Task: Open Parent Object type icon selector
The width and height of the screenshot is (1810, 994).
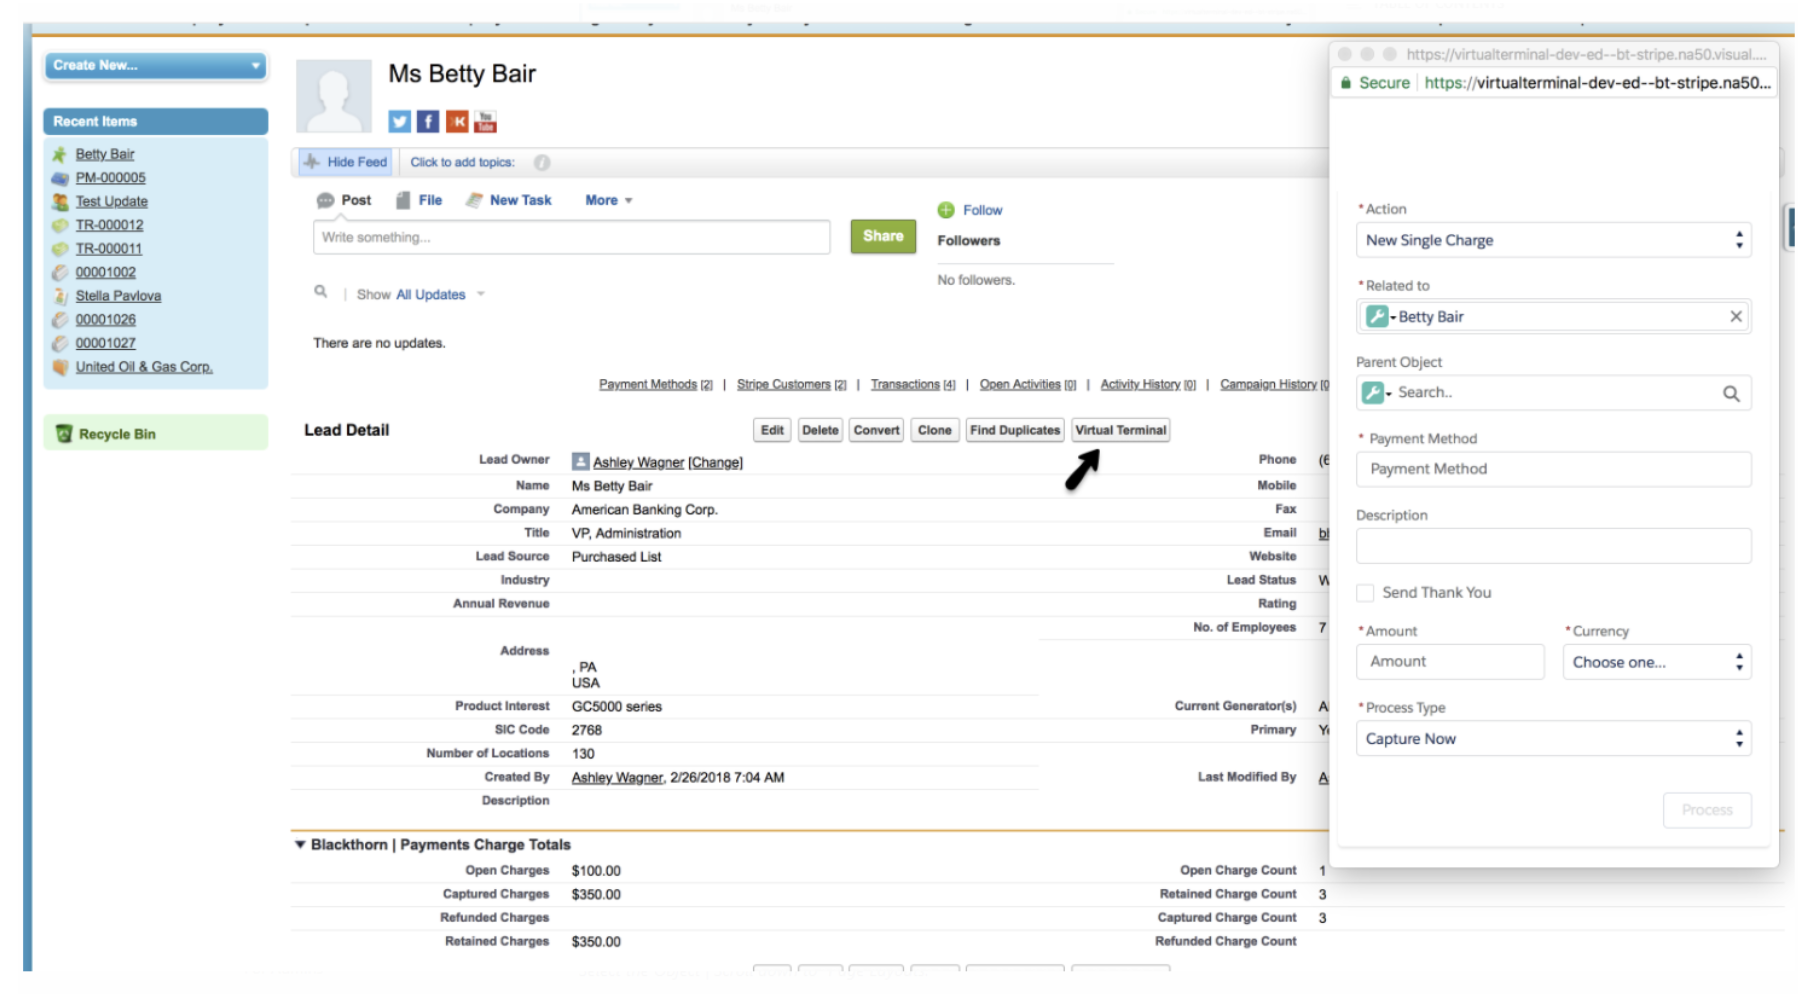Action: click(x=1377, y=393)
